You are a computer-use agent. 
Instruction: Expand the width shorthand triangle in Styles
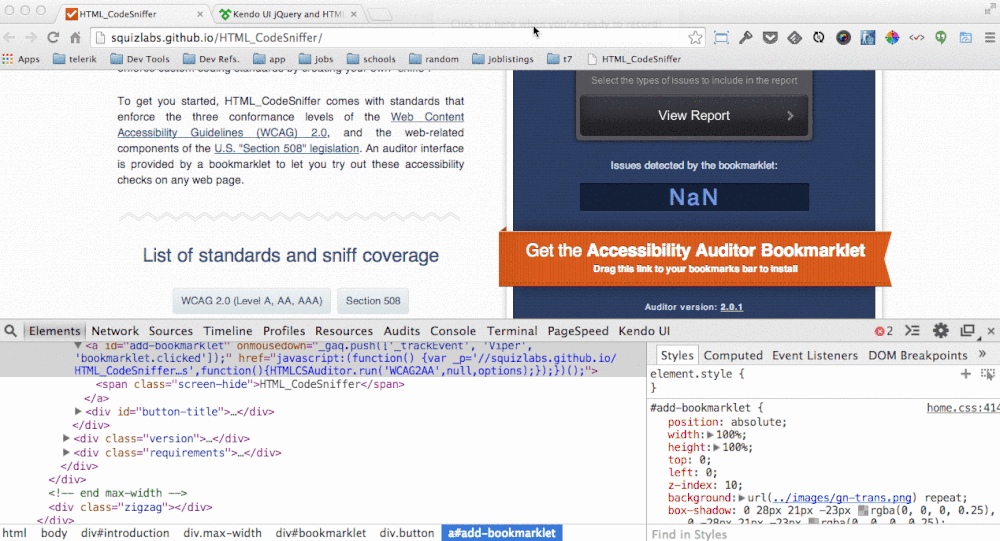(710, 434)
